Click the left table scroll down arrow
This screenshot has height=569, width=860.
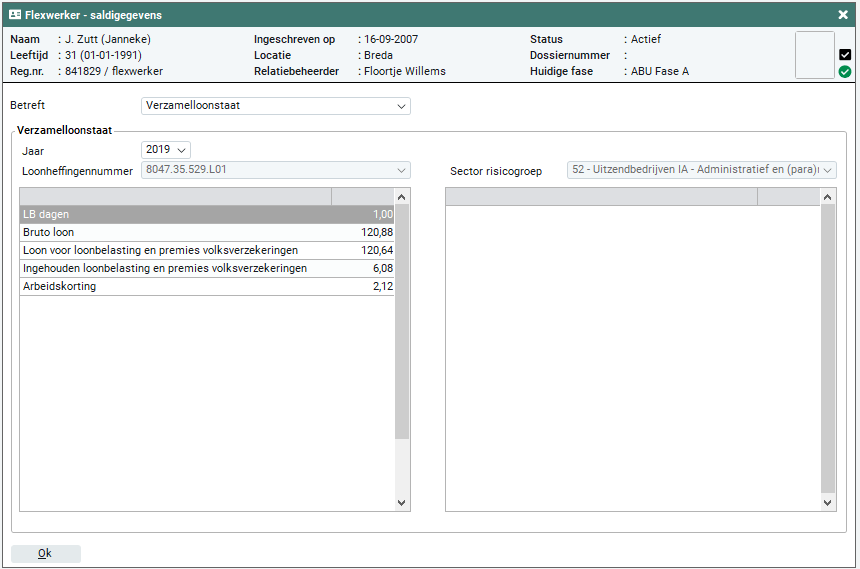point(403,502)
